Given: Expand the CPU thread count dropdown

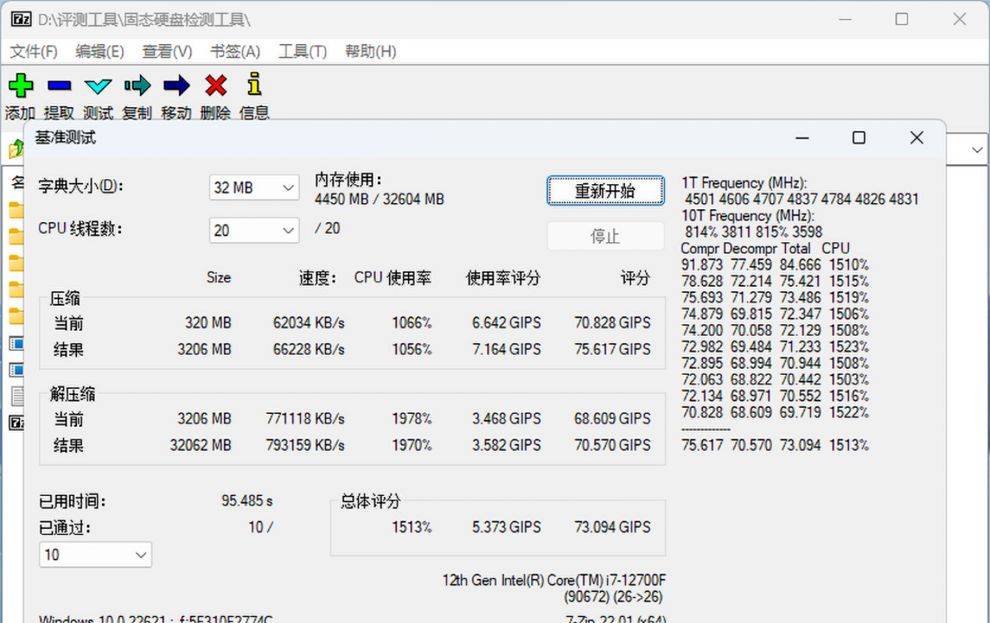Looking at the screenshot, I should coord(254,230).
